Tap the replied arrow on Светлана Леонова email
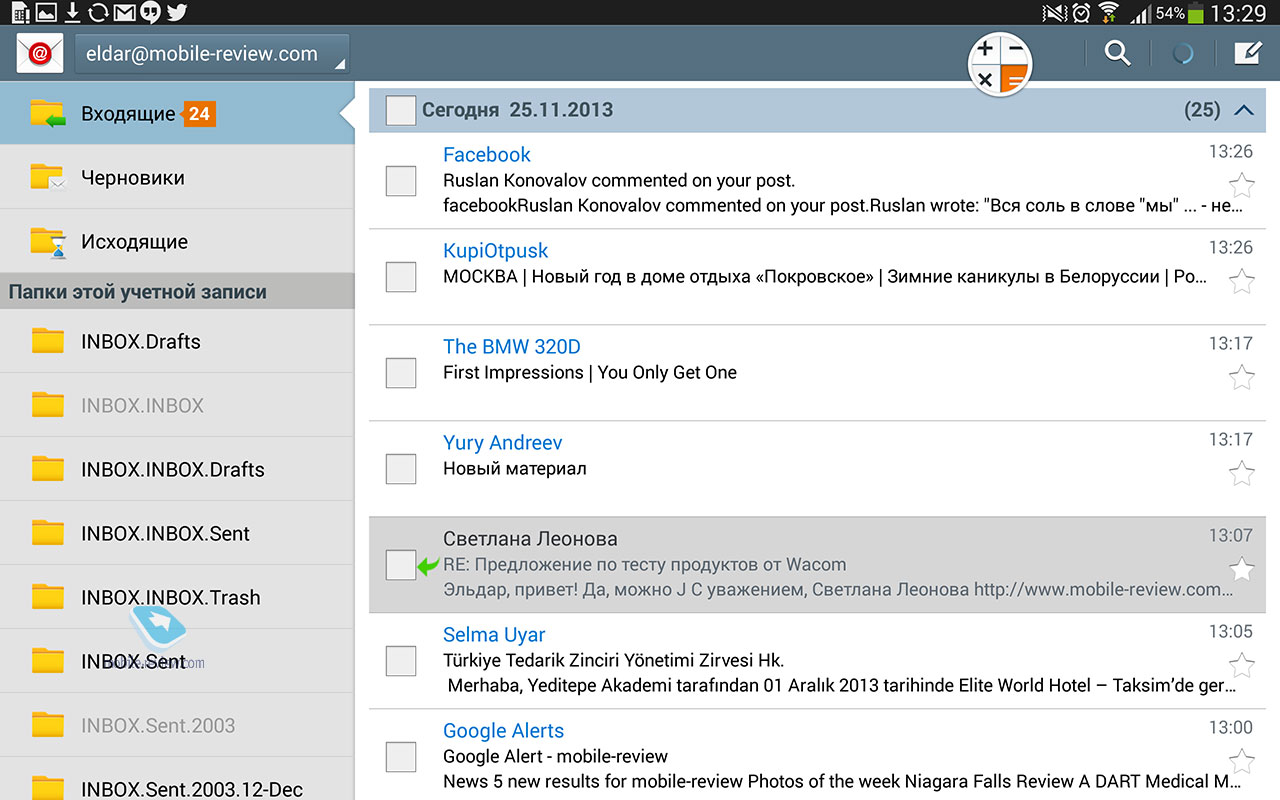Image resolution: width=1280 pixels, height=800 pixels. click(x=428, y=566)
